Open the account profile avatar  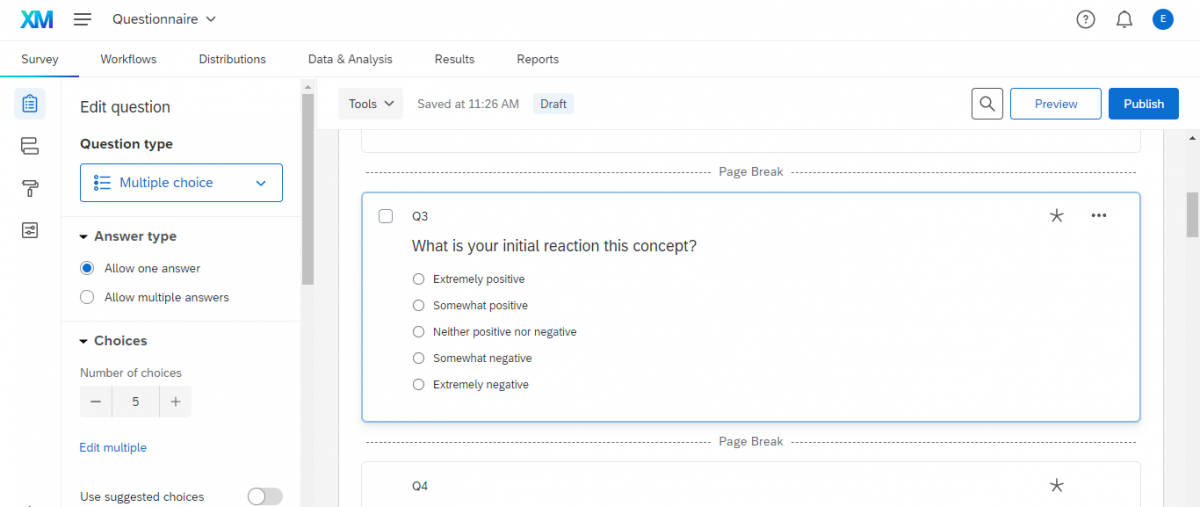click(x=1163, y=19)
